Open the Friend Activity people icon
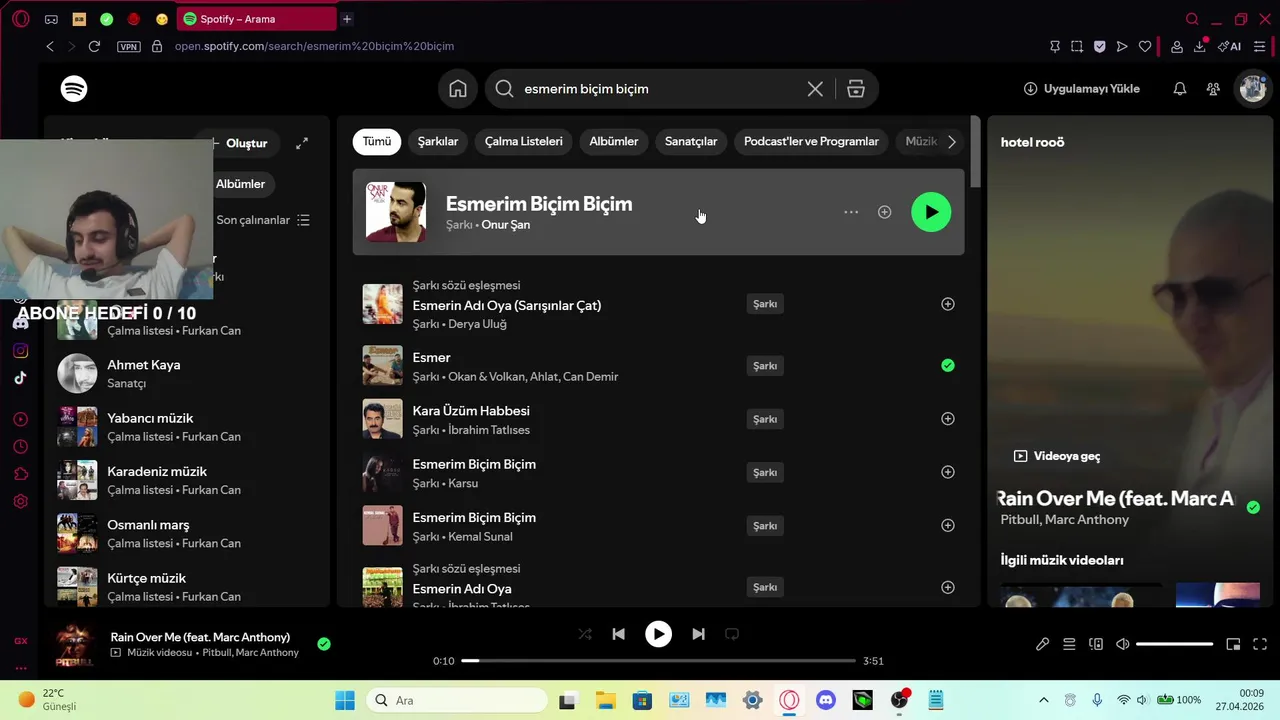1280x720 pixels. pos(1213,89)
